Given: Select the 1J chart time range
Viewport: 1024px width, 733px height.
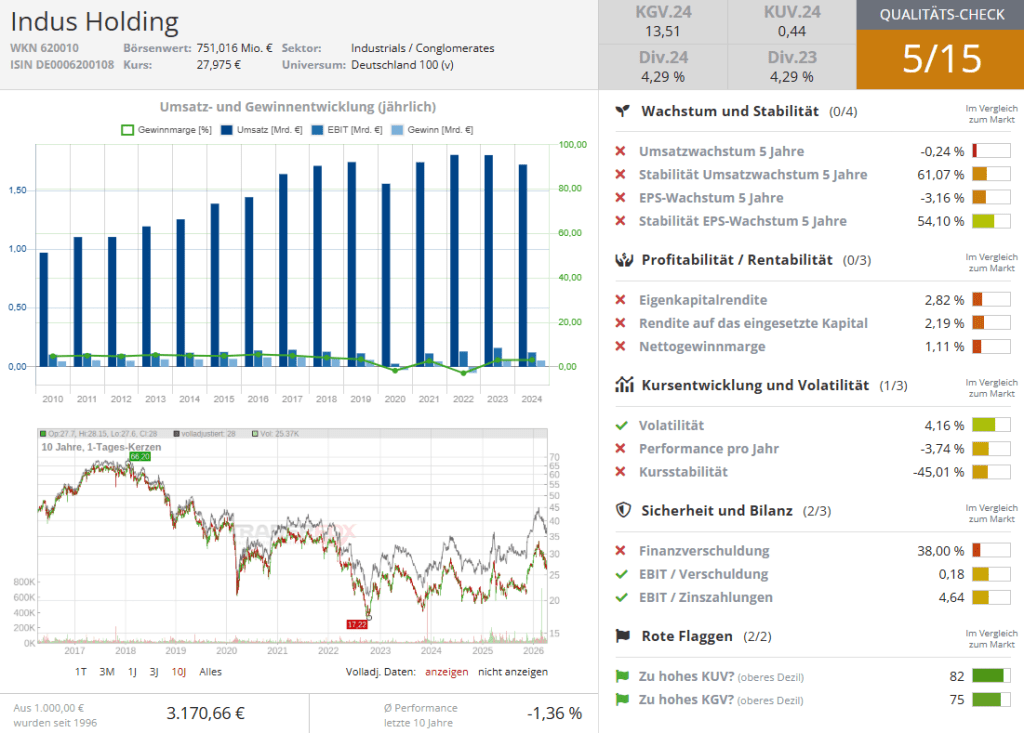Looking at the screenshot, I should coord(132,672).
